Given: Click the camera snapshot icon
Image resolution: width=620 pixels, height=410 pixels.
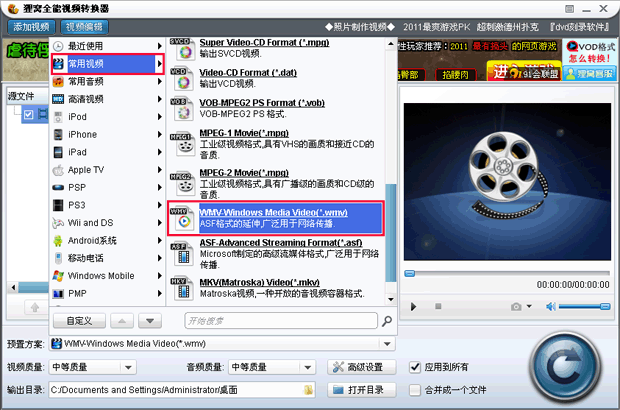Looking at the screenshot, I should pyautogui.click(x=516, y=306).
